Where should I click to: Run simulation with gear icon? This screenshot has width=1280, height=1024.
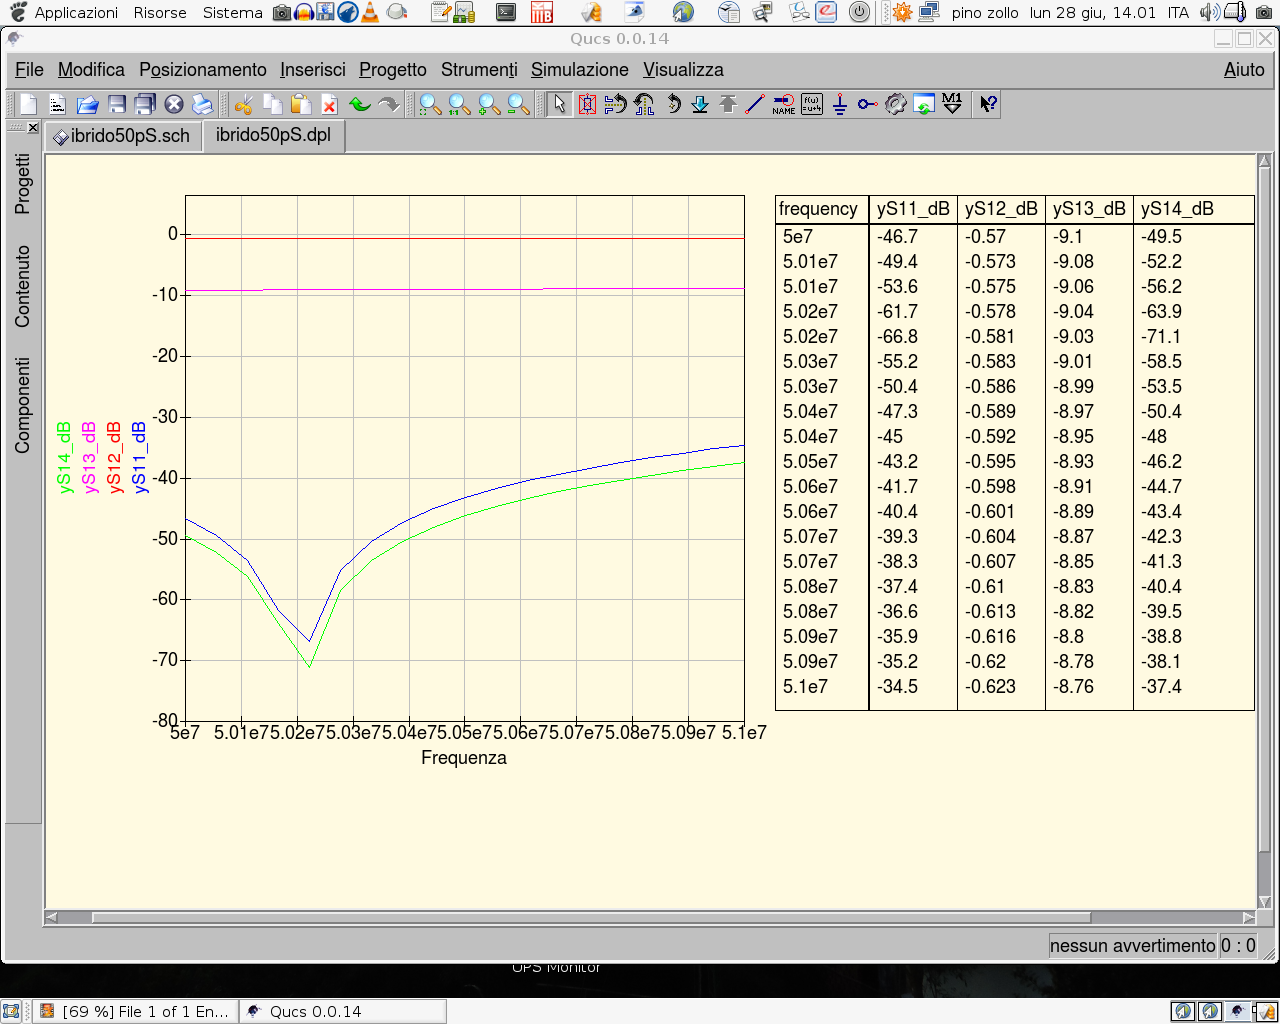point(895,104)
